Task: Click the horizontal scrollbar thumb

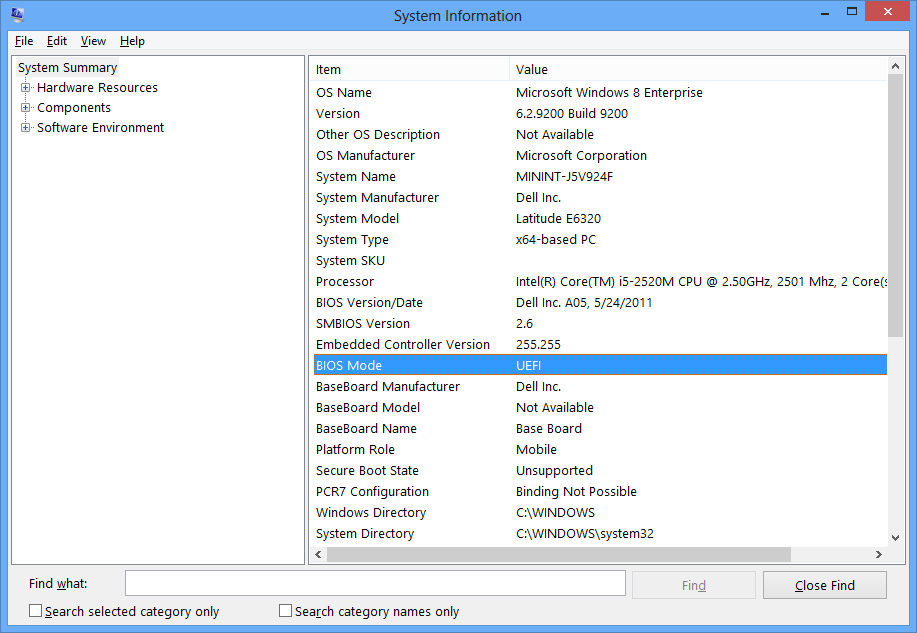Action: 559,554
